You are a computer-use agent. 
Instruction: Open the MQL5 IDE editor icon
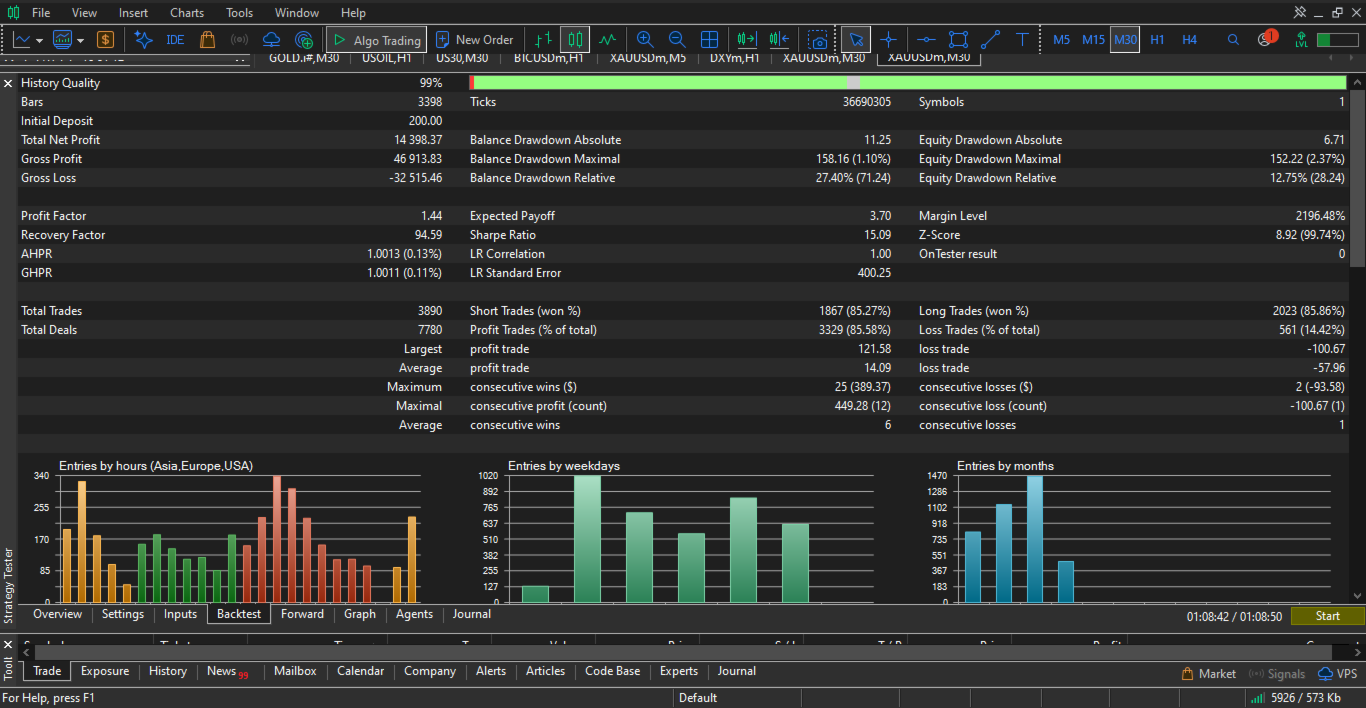[x=175, y=40]
